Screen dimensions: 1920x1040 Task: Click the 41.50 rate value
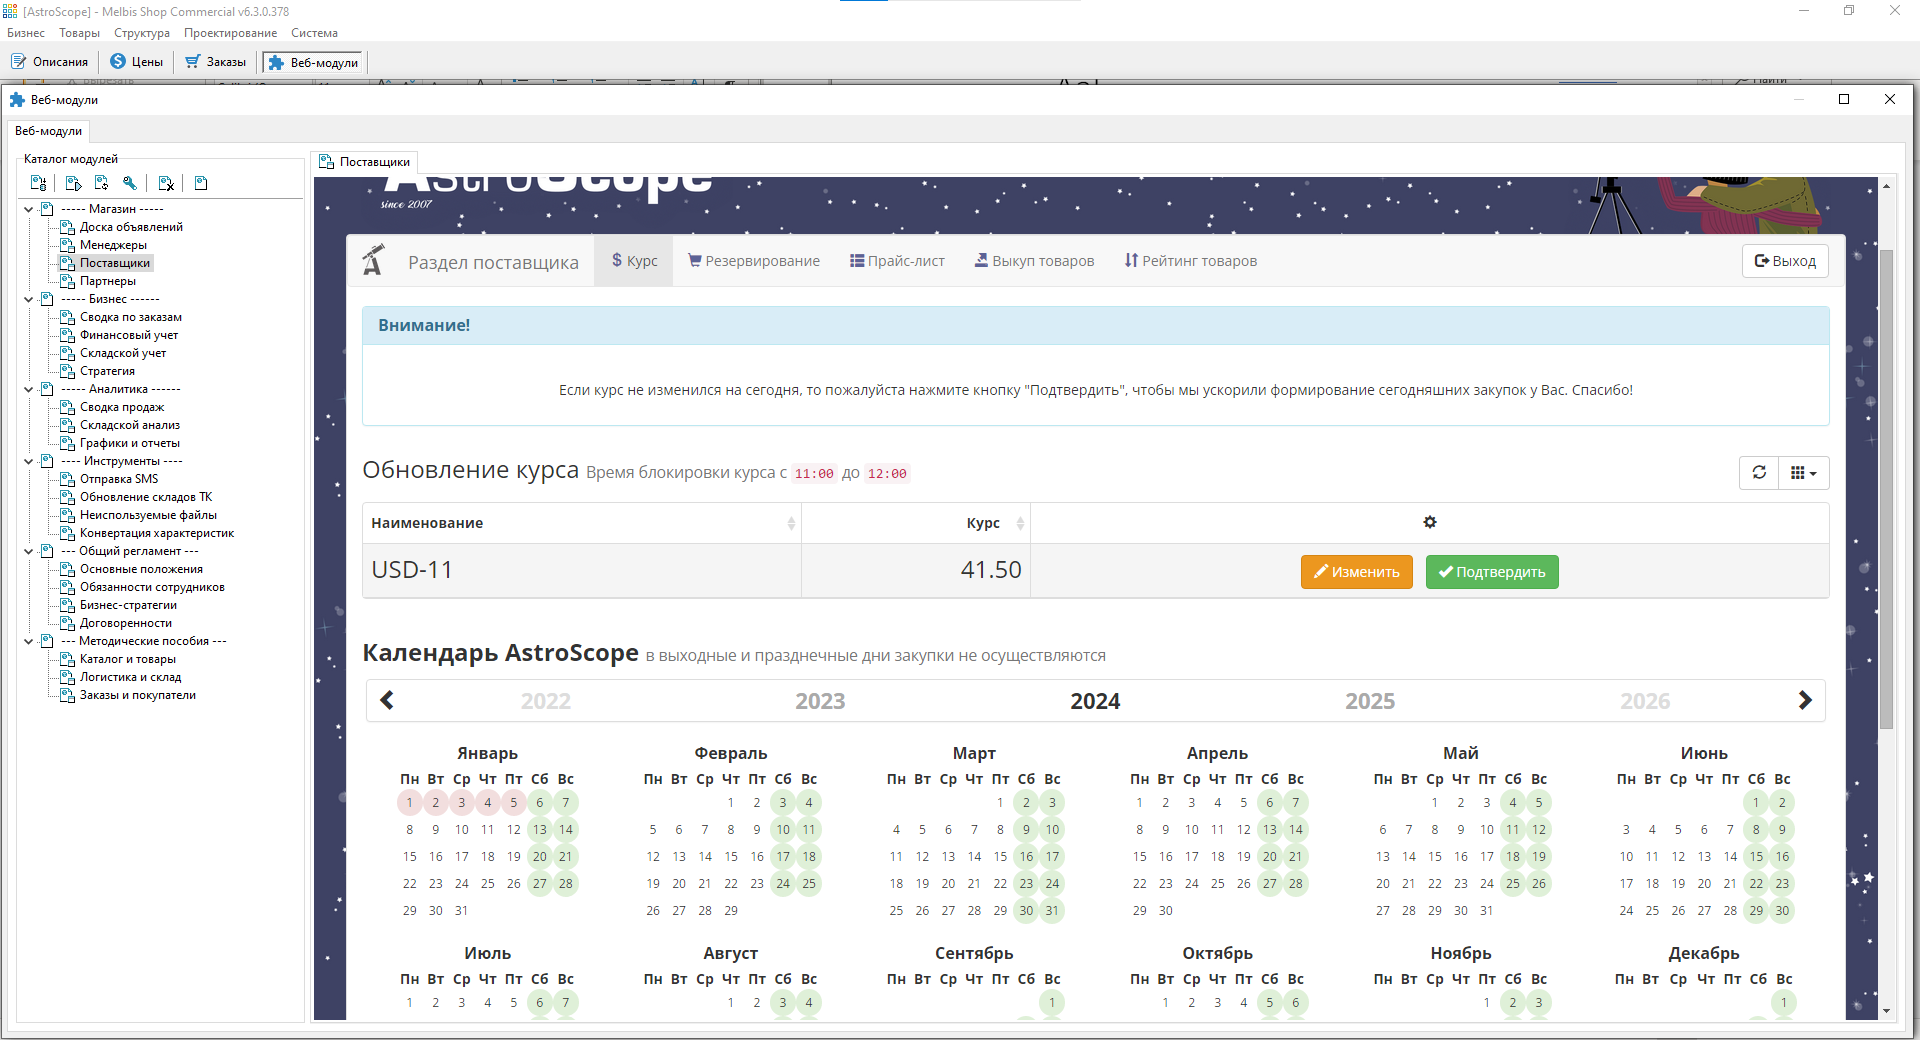[x=991, y=570]
